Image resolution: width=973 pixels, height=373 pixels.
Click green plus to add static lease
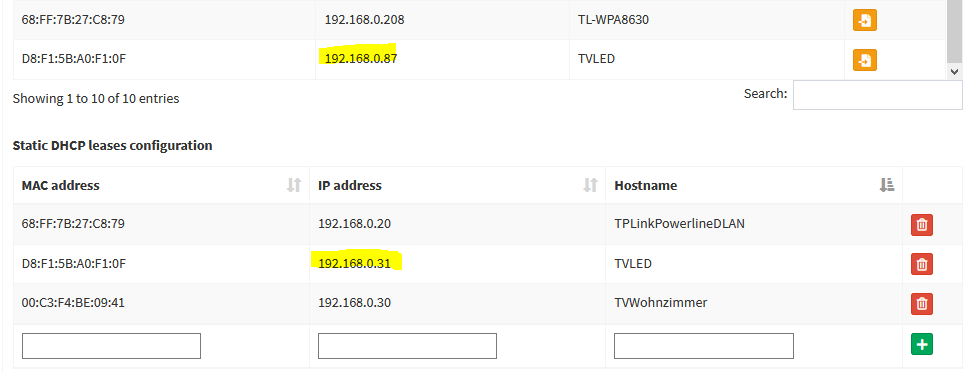coord(921,344)
